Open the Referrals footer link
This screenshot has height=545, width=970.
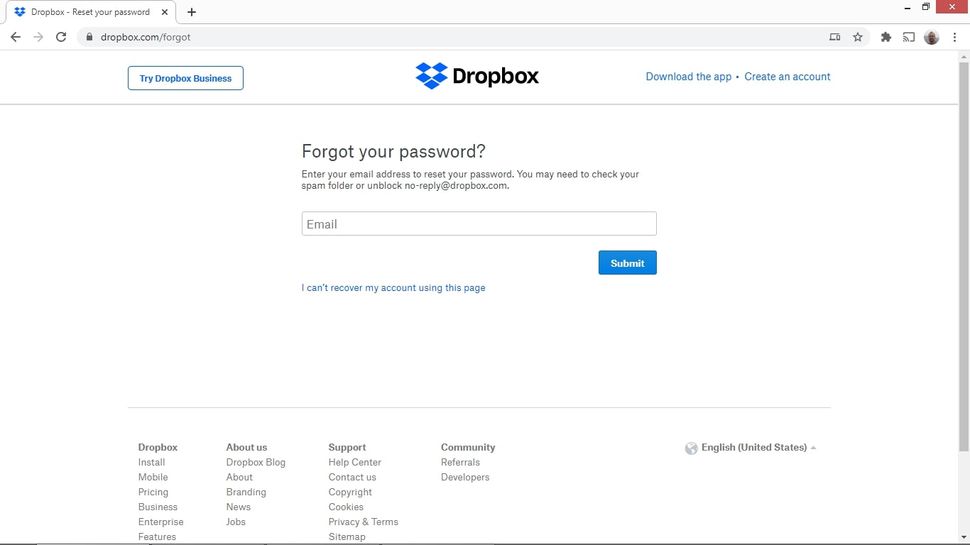click(460, 462)
